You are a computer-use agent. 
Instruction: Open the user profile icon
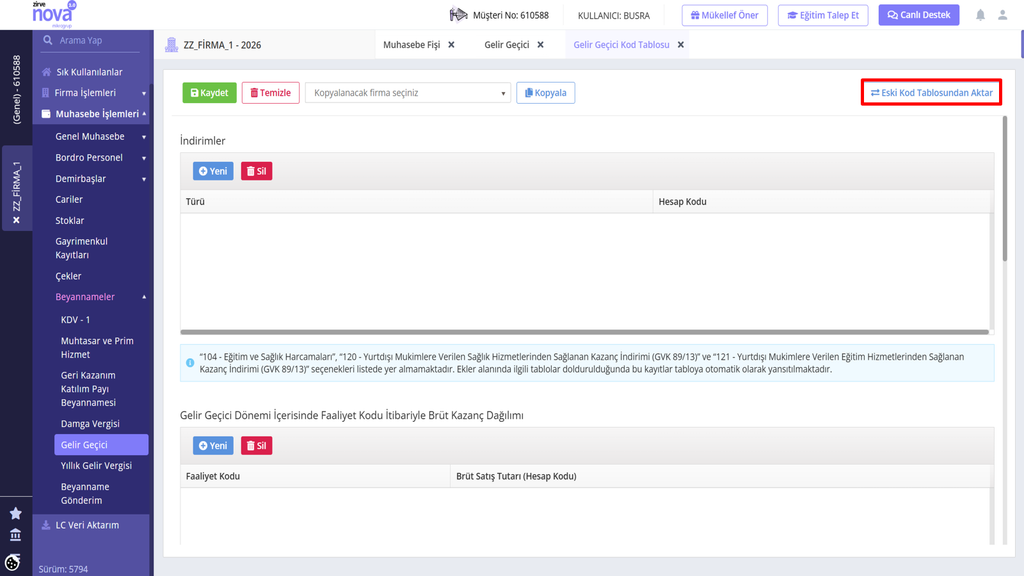tap(1002, 15)
